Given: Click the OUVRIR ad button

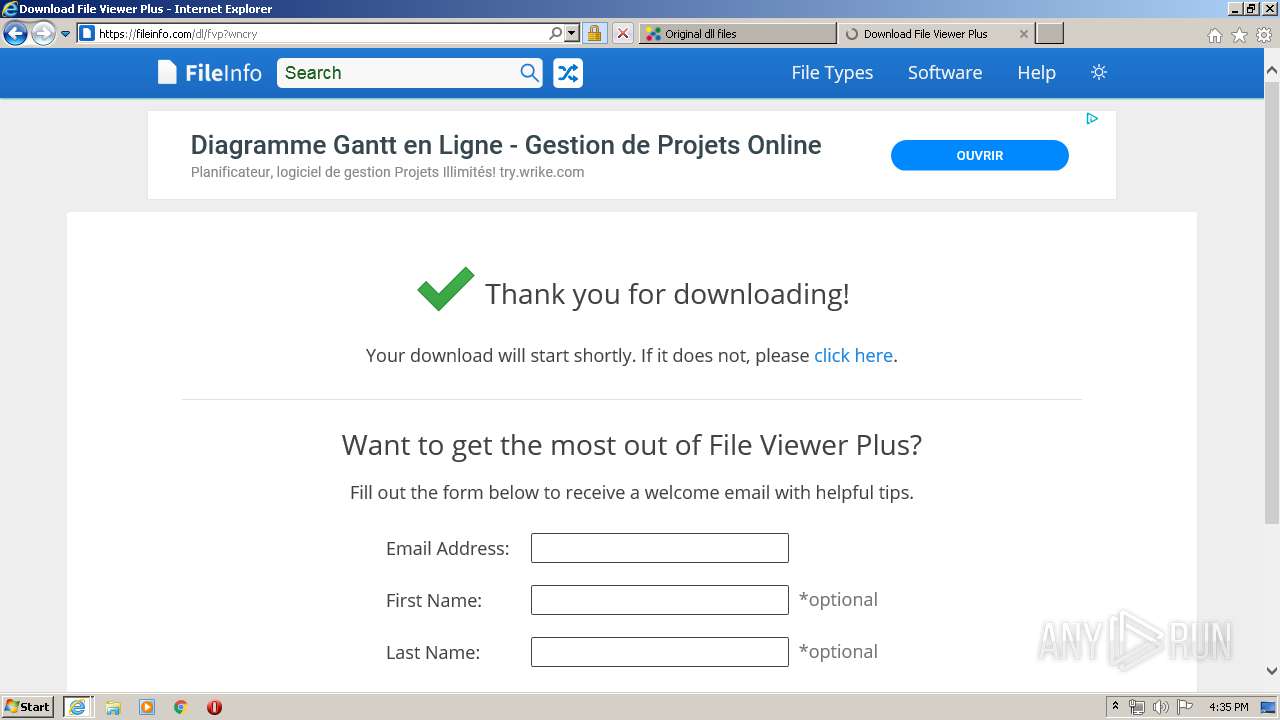Looking at the screenshot, I should pyautogui.click(x=980, y=155).
